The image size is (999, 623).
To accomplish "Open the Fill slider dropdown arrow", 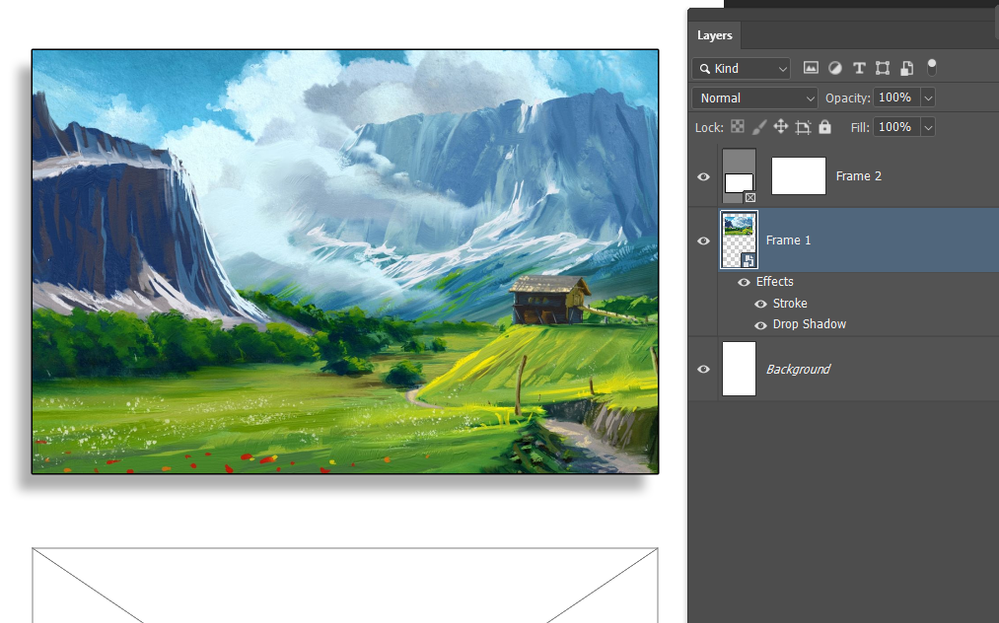I will tap(928, 127).
